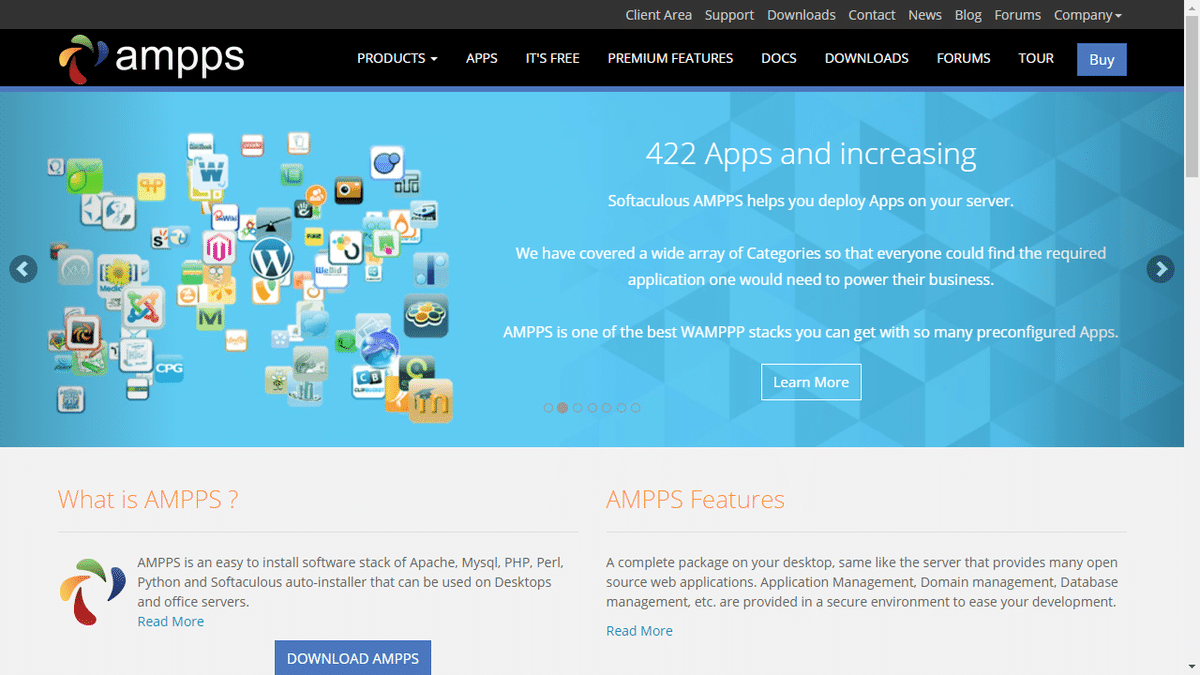Click the sunflower Media icon in the collage
The width and height of the screenshot is (1200, 675).
118,275
